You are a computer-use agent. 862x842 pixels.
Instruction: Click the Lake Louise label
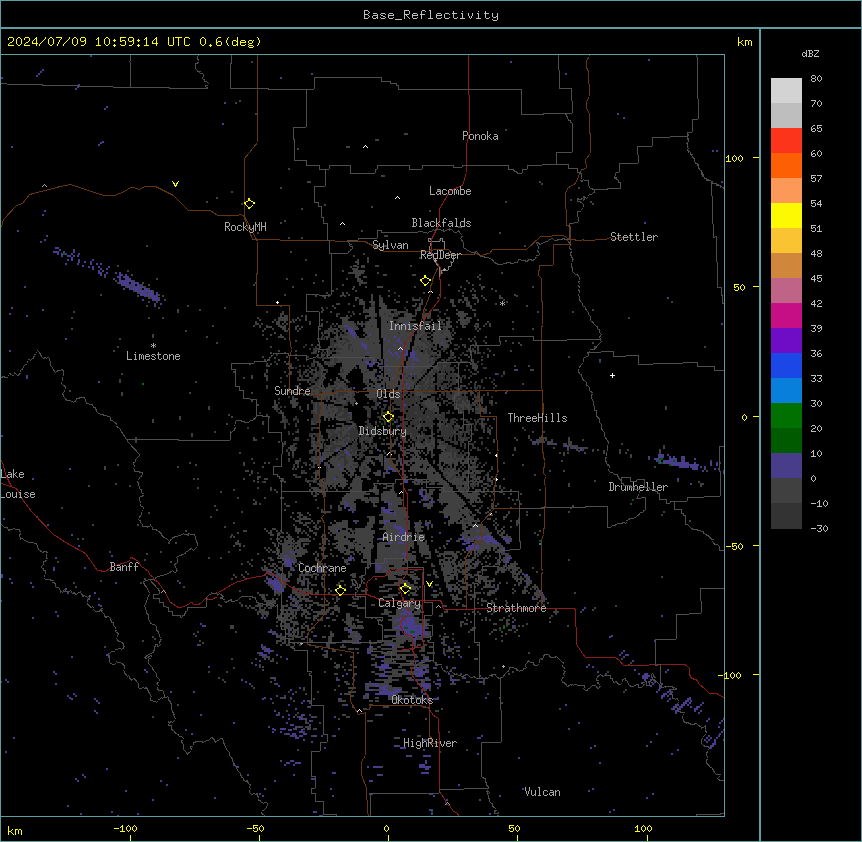click(x=18, y=484)
